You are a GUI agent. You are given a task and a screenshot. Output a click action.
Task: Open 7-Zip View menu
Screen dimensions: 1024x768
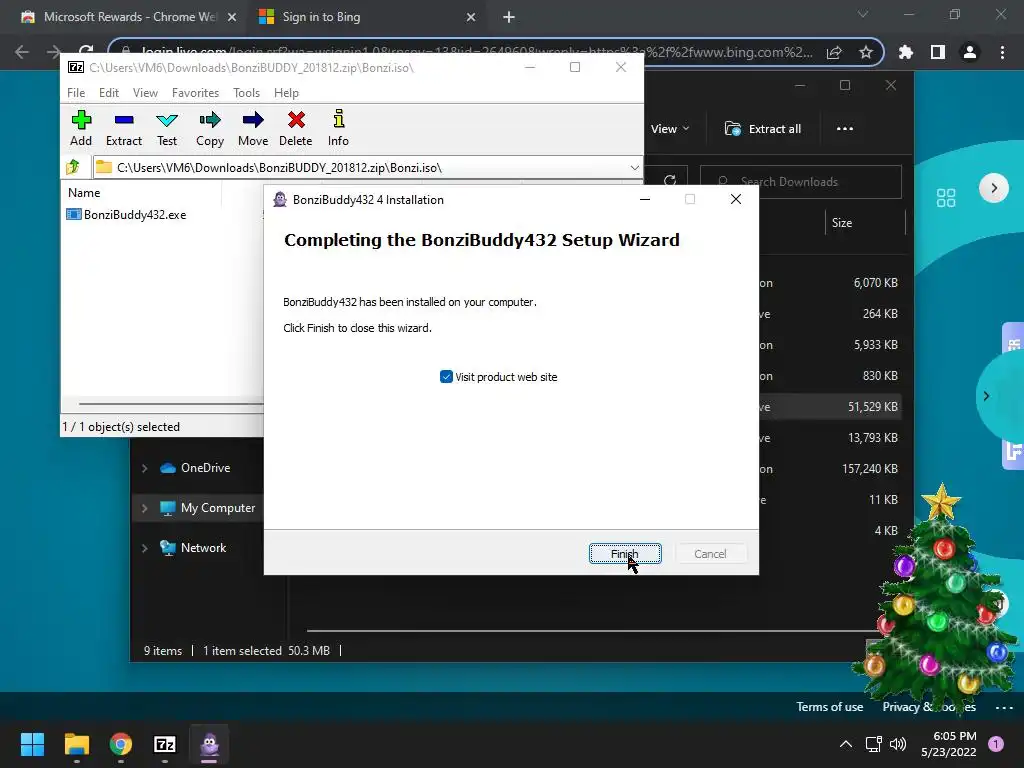(x=145, y=93)
